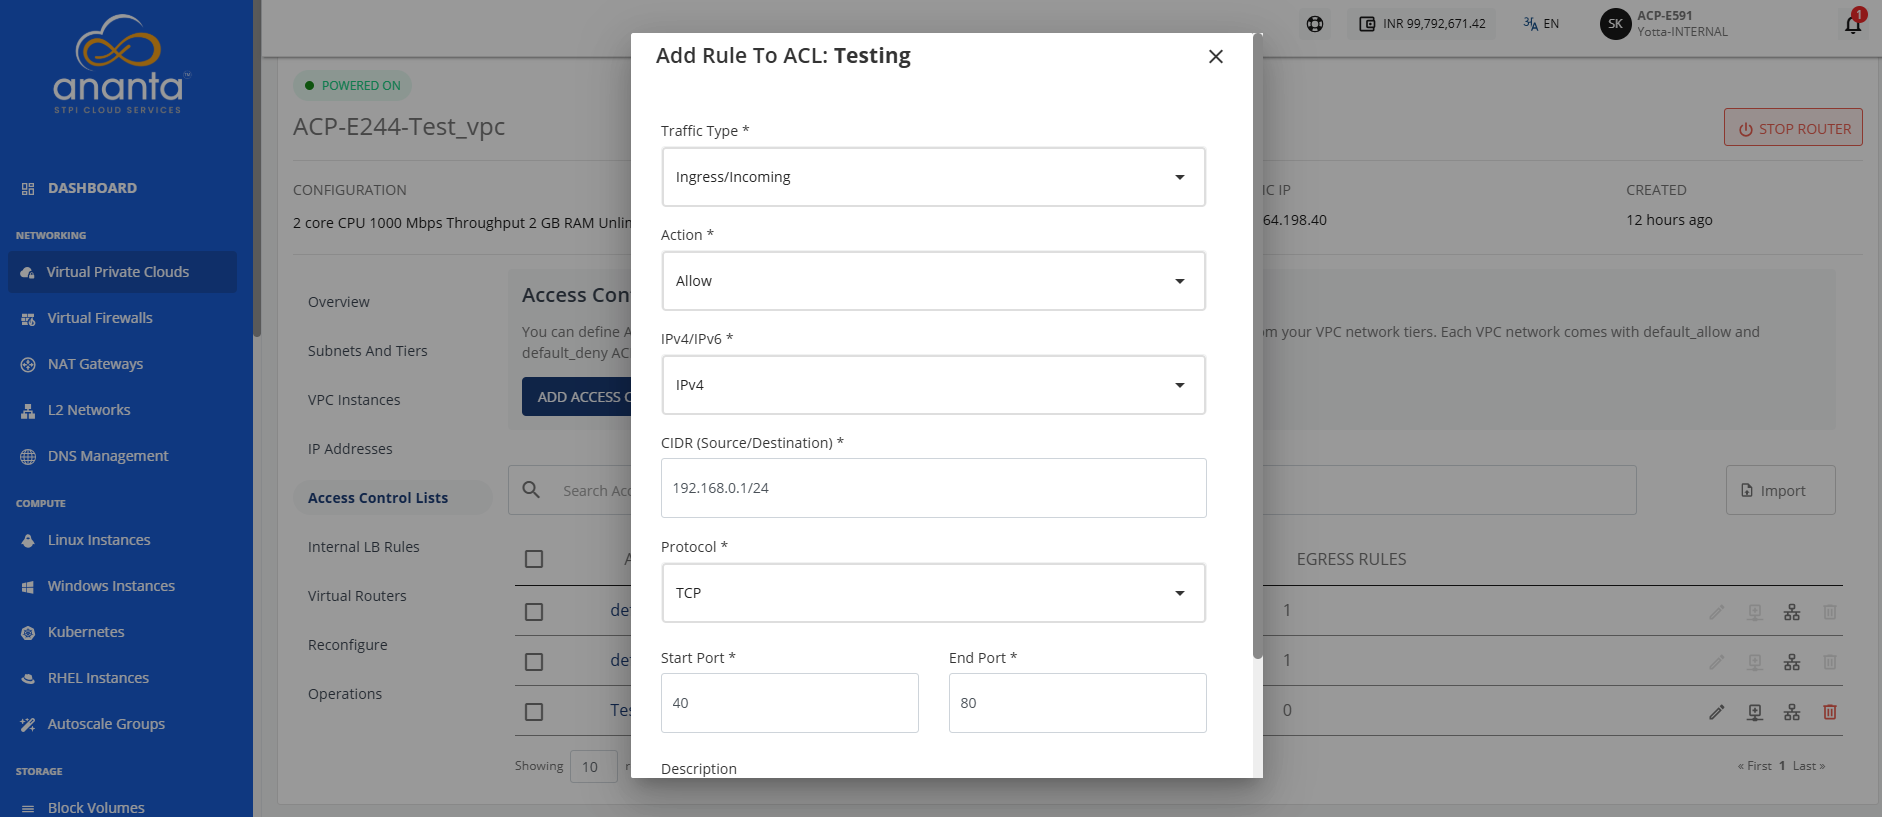Open Linux Instances in sidebar
This screenshot has width=1882, height=817.
[x=99, y=540]
